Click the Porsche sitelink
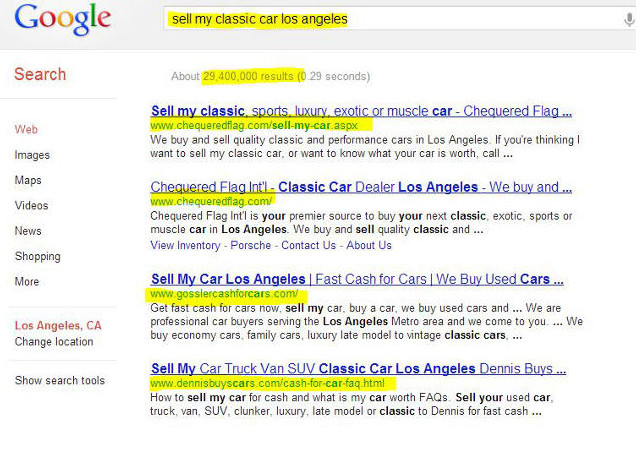Viewport: 636px width, 458px height. [x=251, y=245]
